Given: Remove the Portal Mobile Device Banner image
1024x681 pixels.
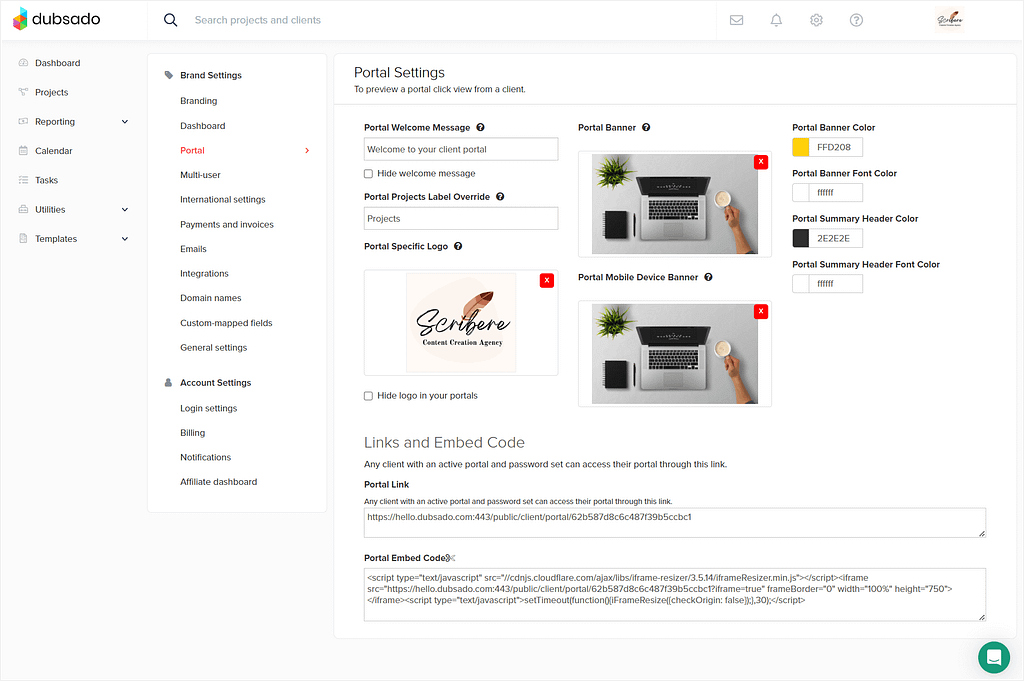Looking at the screenshot, I should click(761, 311).
